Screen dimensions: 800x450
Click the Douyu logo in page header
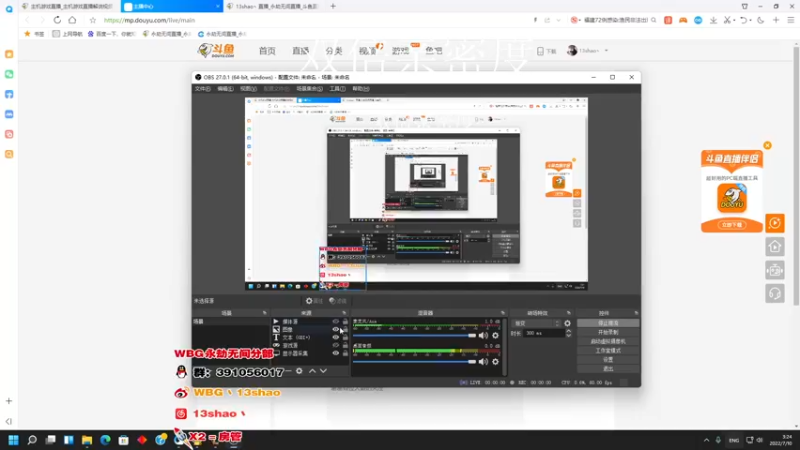(216, 51)
